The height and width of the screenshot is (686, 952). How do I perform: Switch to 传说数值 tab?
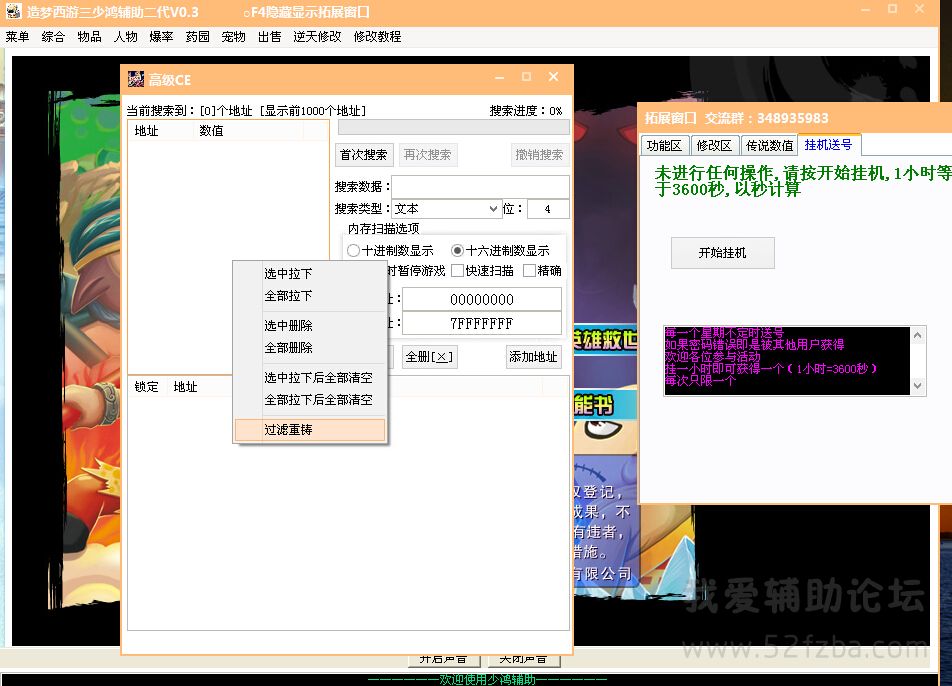pyautogui.click(x=769, y=146)
